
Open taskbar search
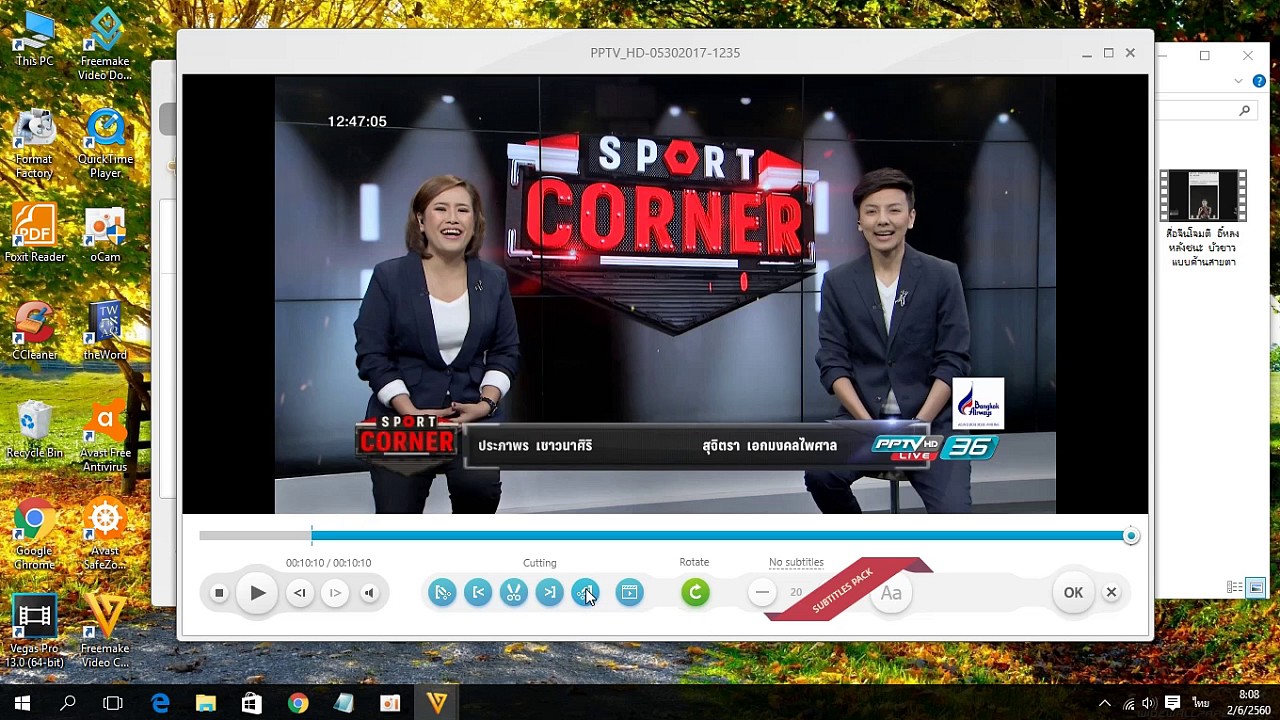[x=68, y=703]
